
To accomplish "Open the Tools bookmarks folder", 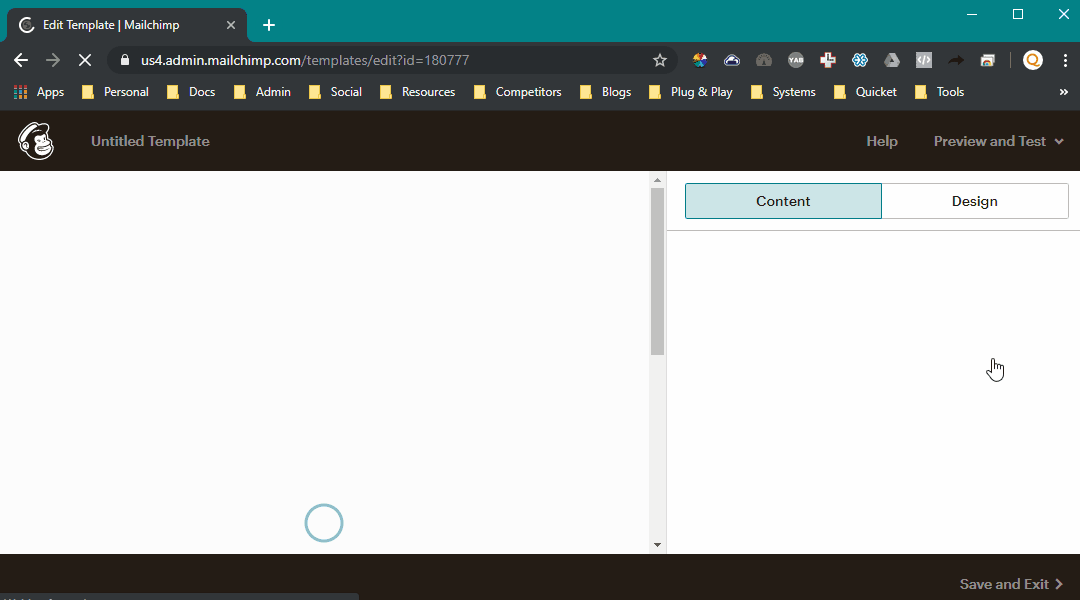I will tap(939, 92).
